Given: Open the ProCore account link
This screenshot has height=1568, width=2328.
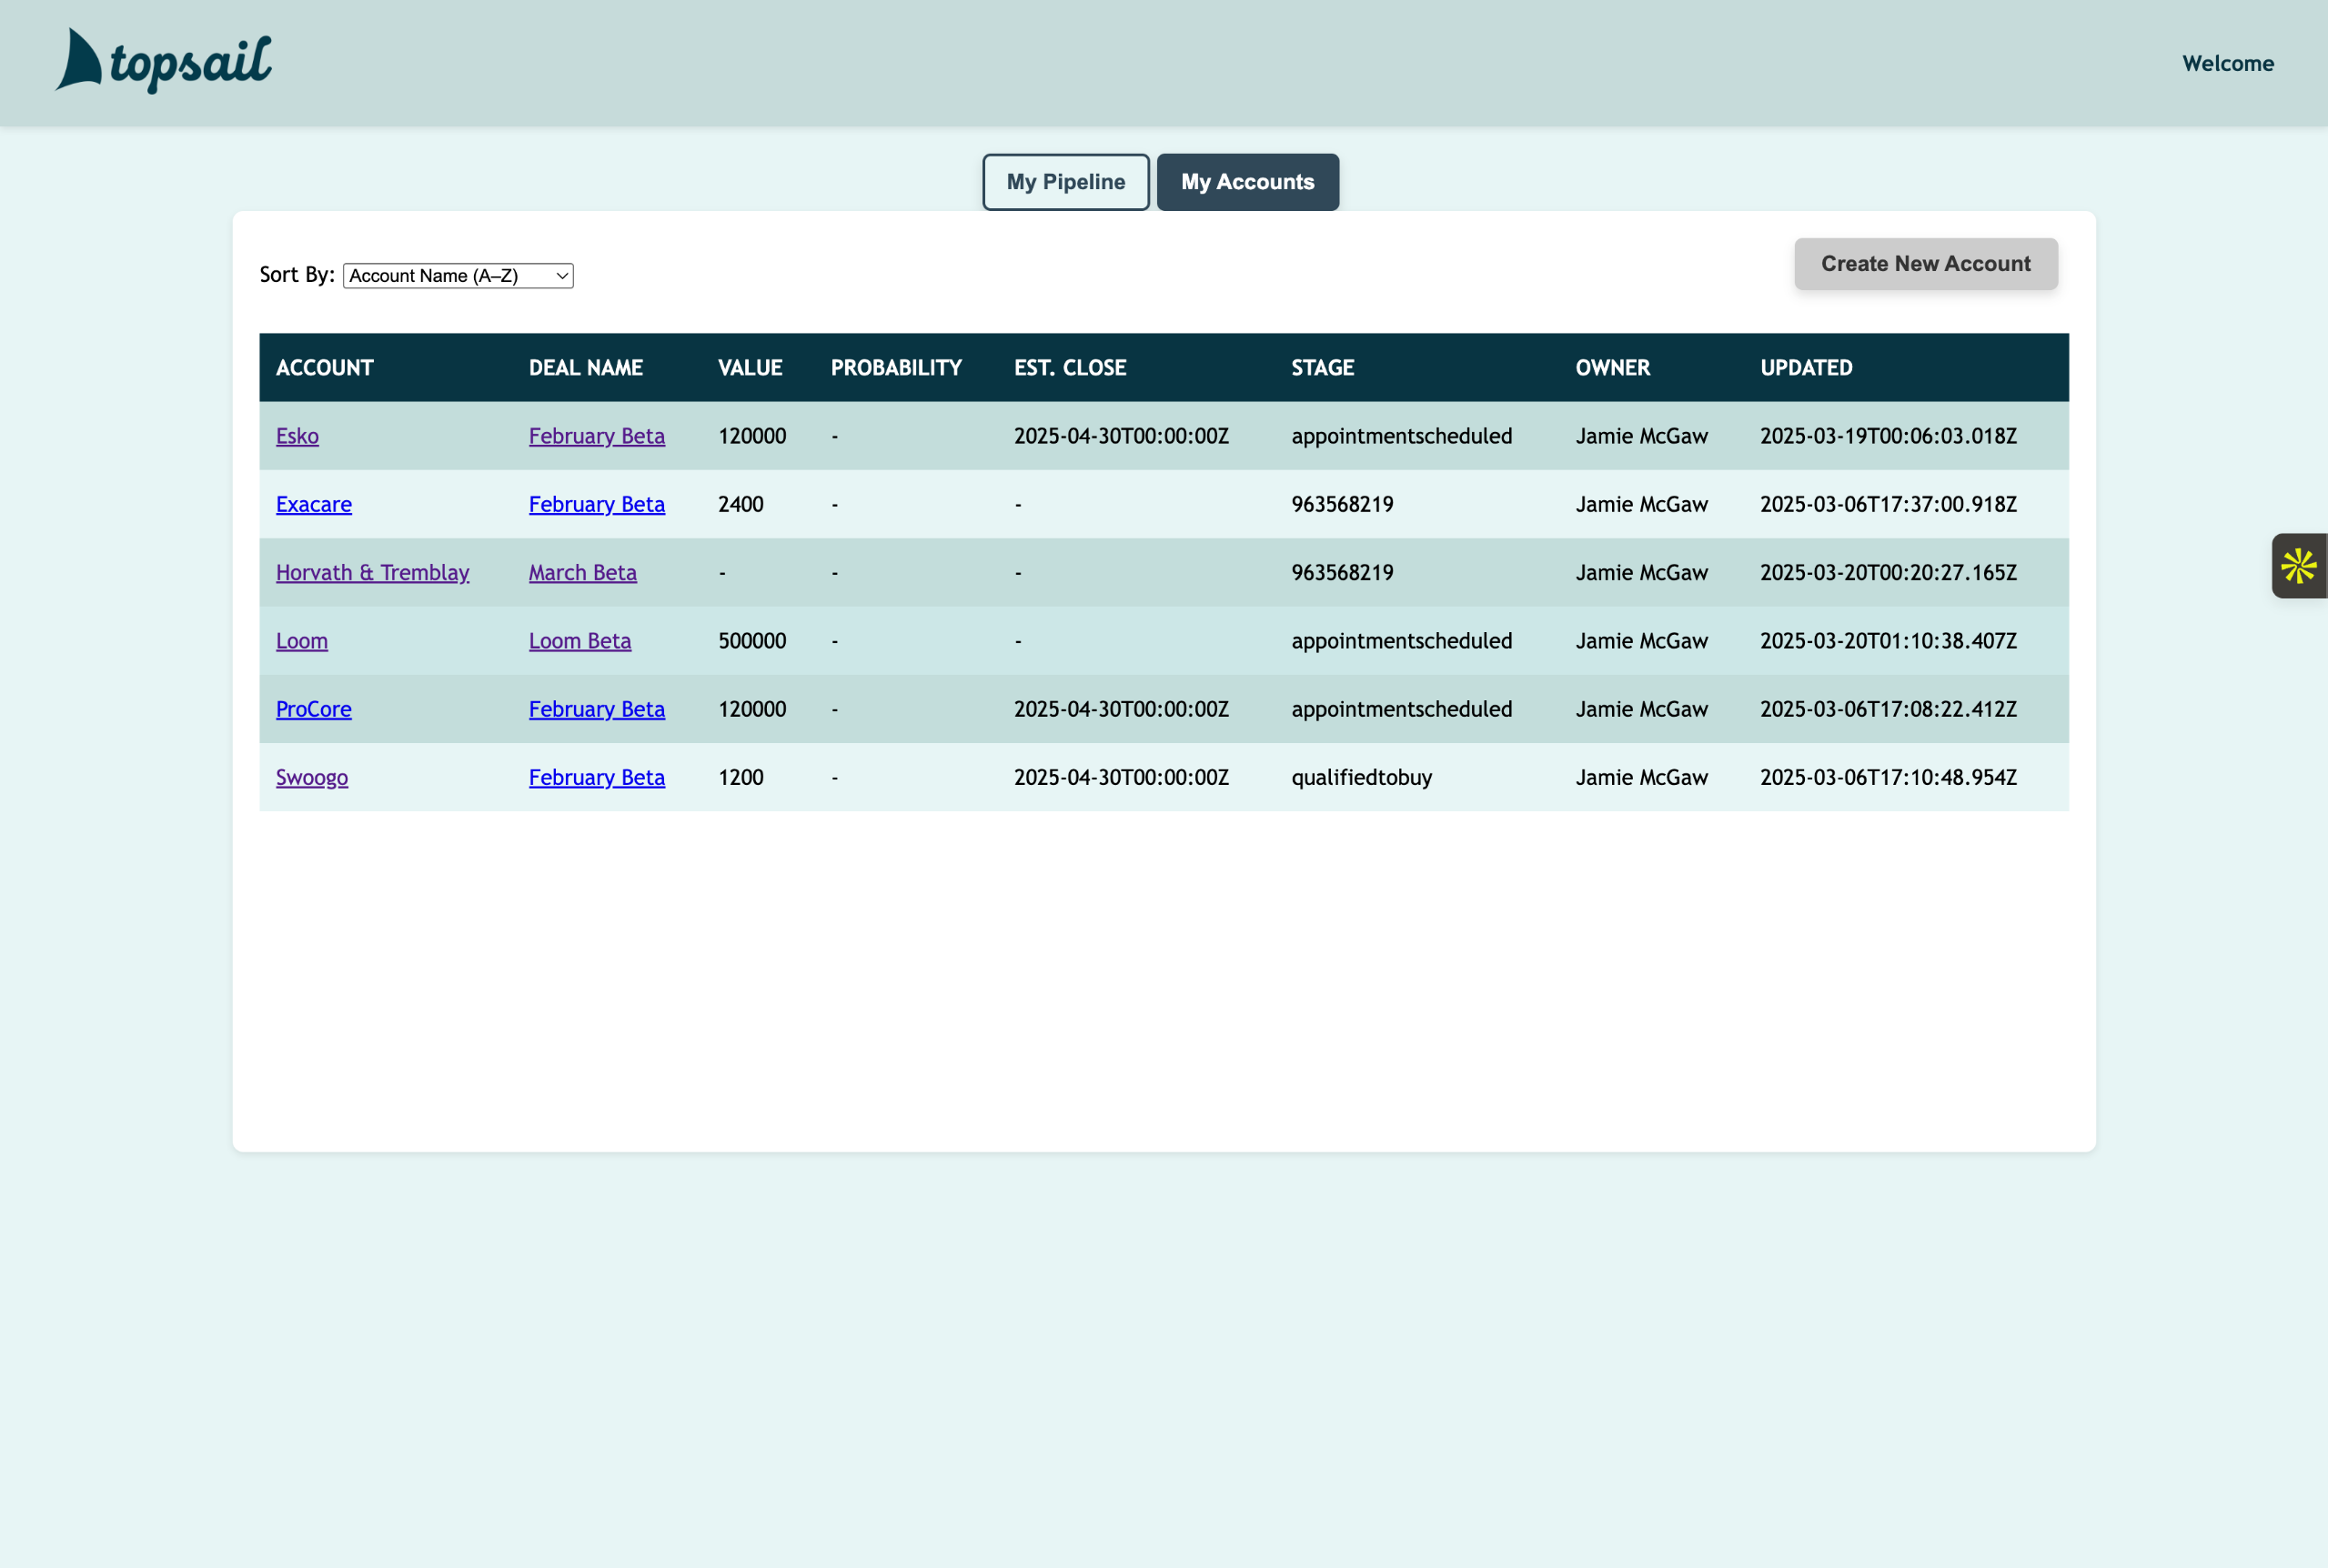Looking at the screenshot, I should click(313, 709).
